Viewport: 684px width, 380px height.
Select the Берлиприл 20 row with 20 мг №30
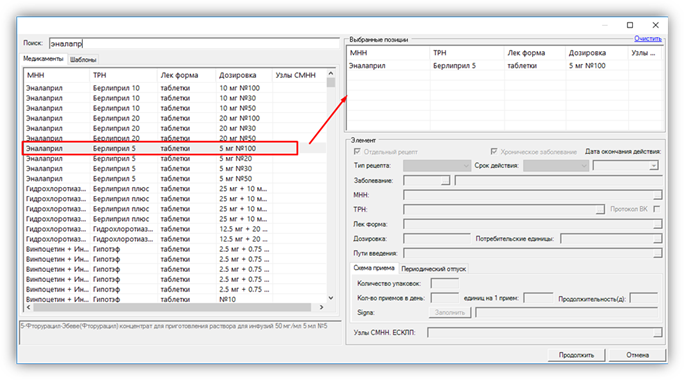[175, 128]
